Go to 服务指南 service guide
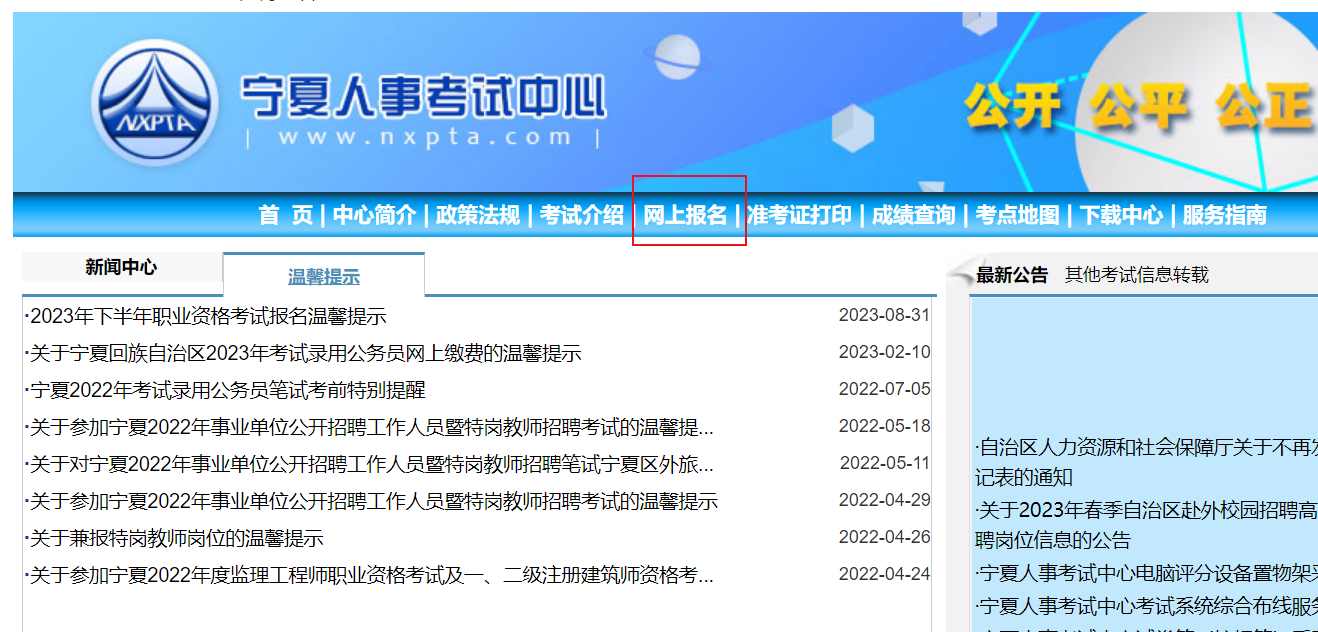The width and height of the screenshot is (1318, 632). [1225, 215]
